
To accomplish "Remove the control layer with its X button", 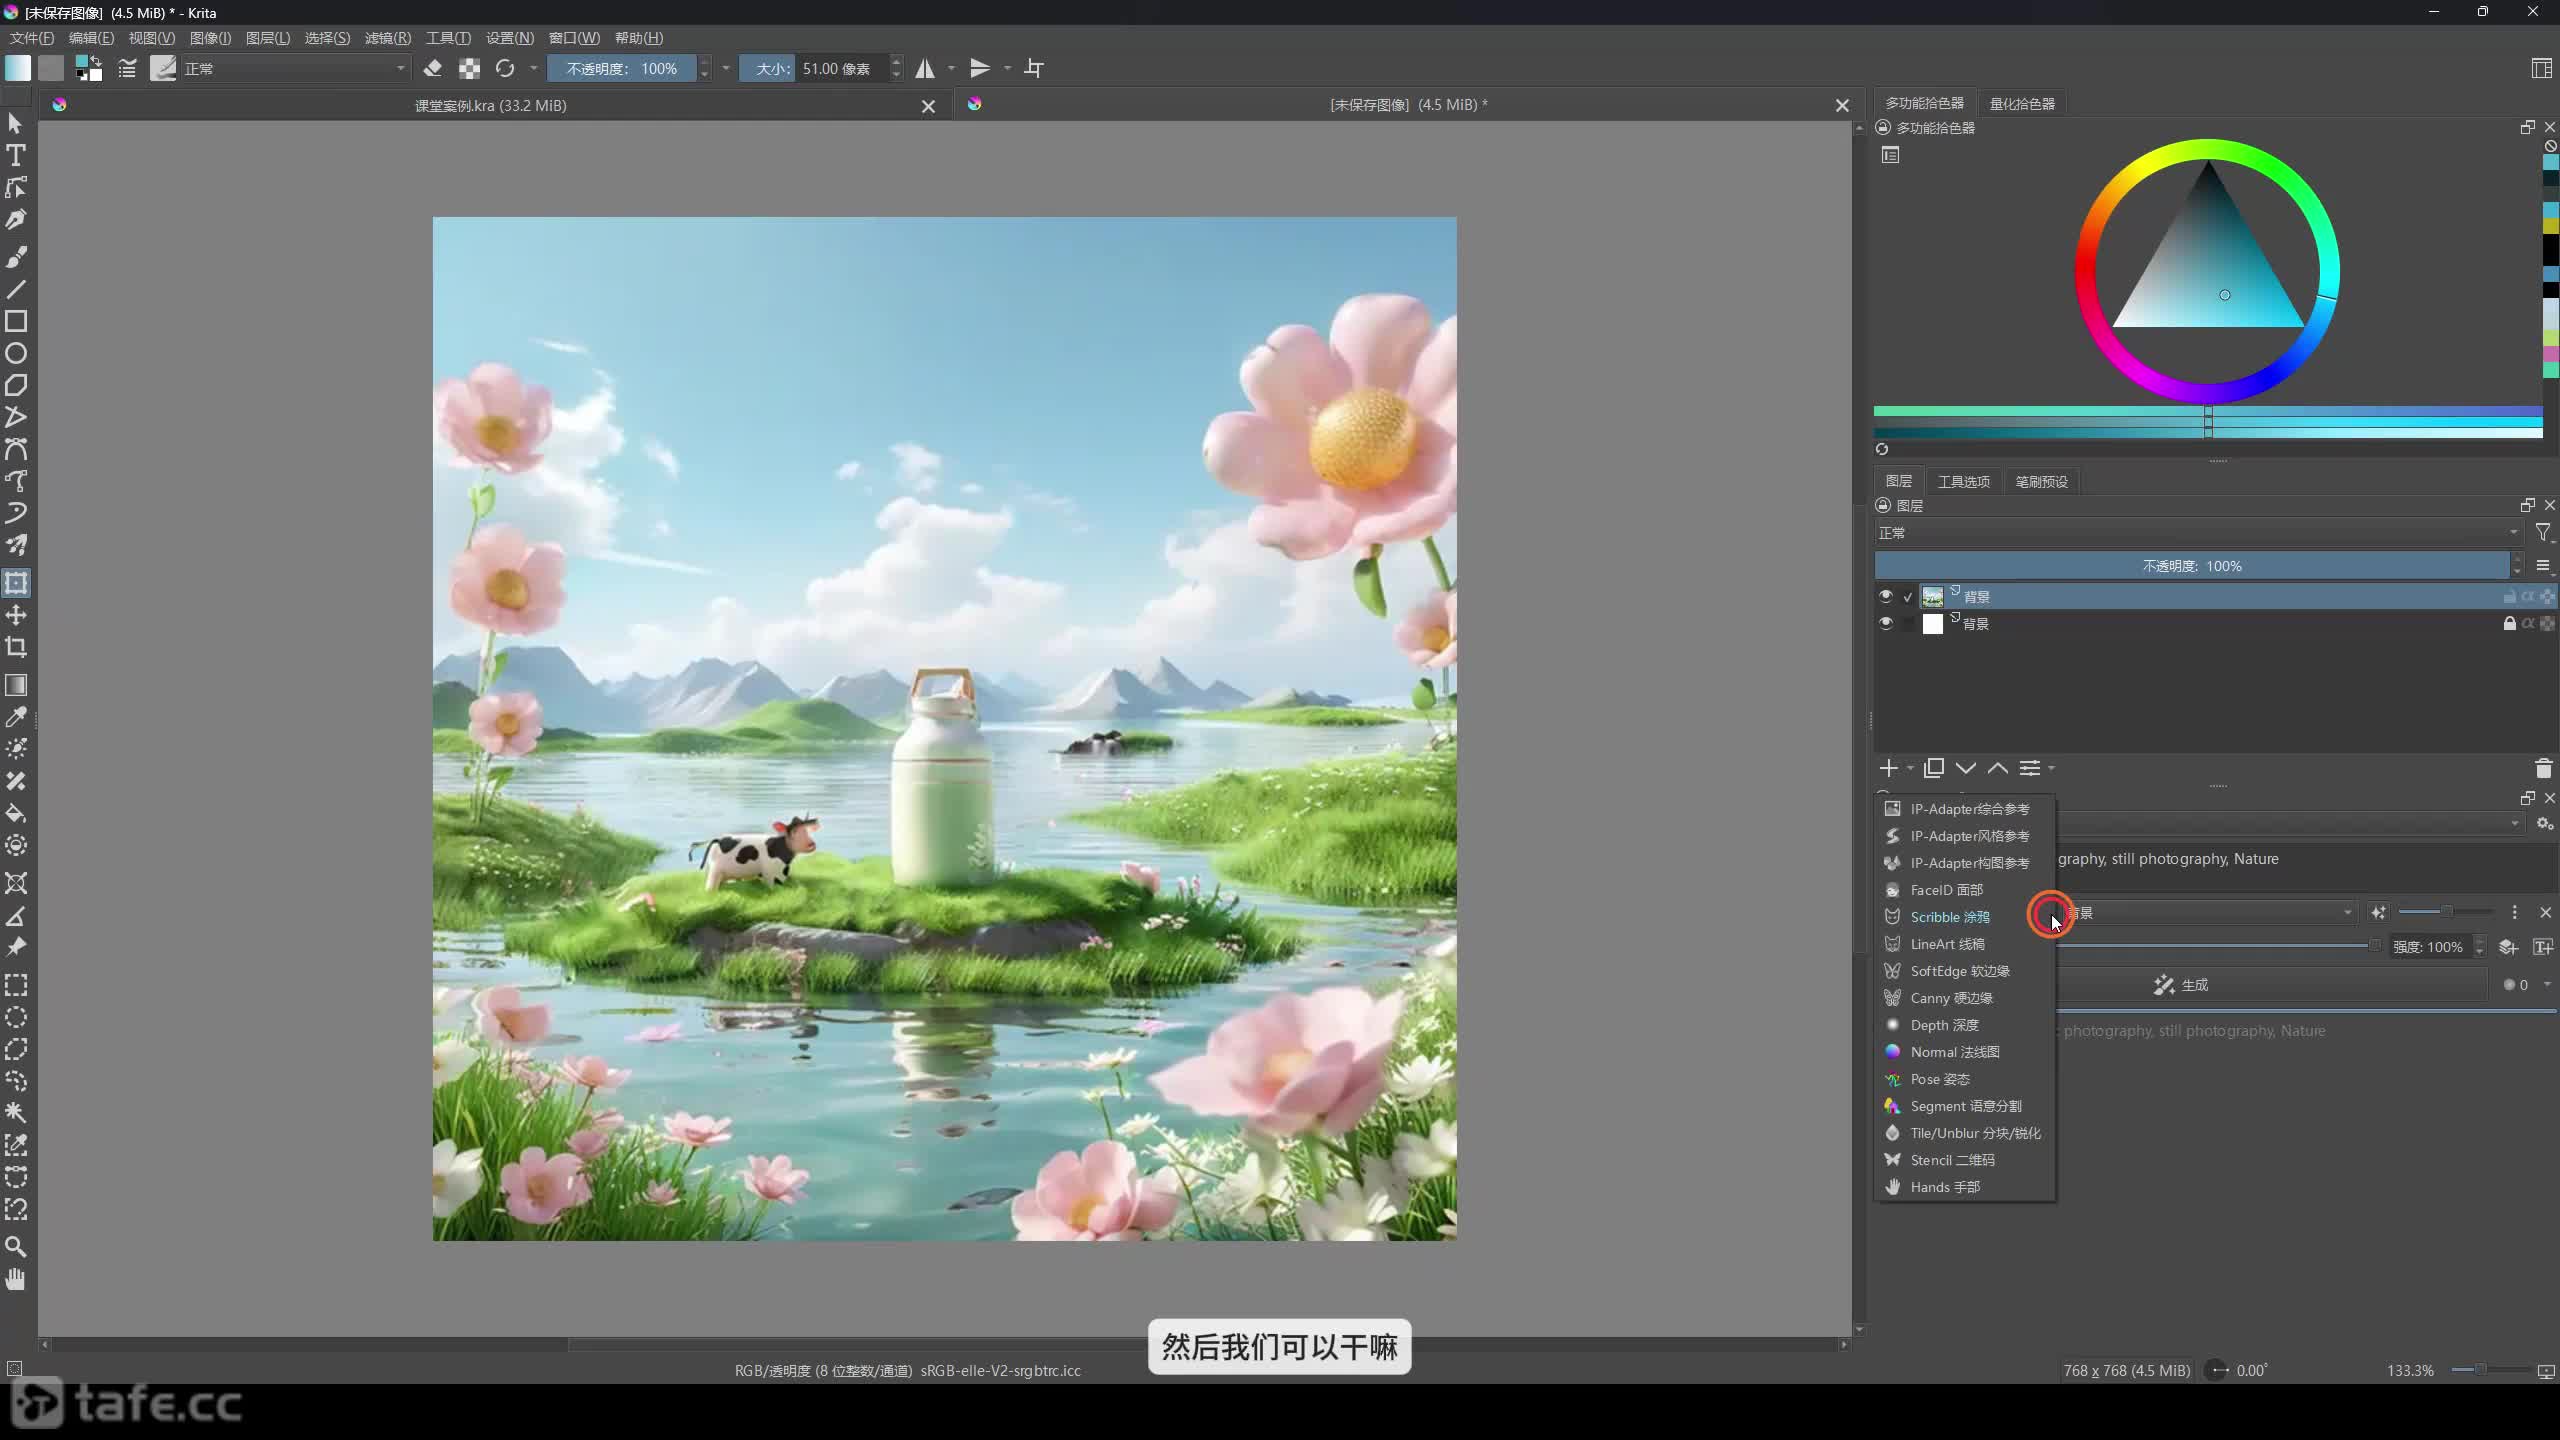I will (2546, 912).
